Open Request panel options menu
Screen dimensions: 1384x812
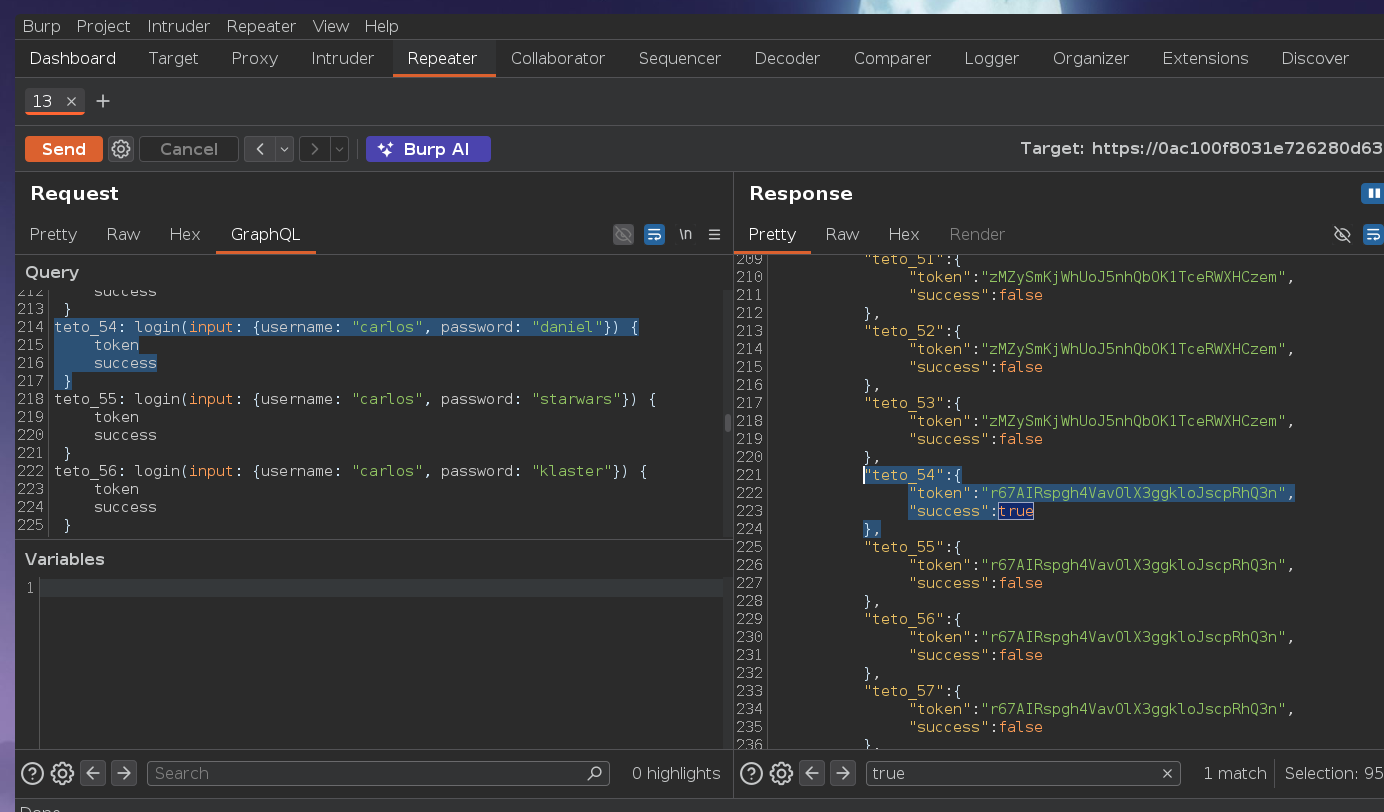(714, 234)
